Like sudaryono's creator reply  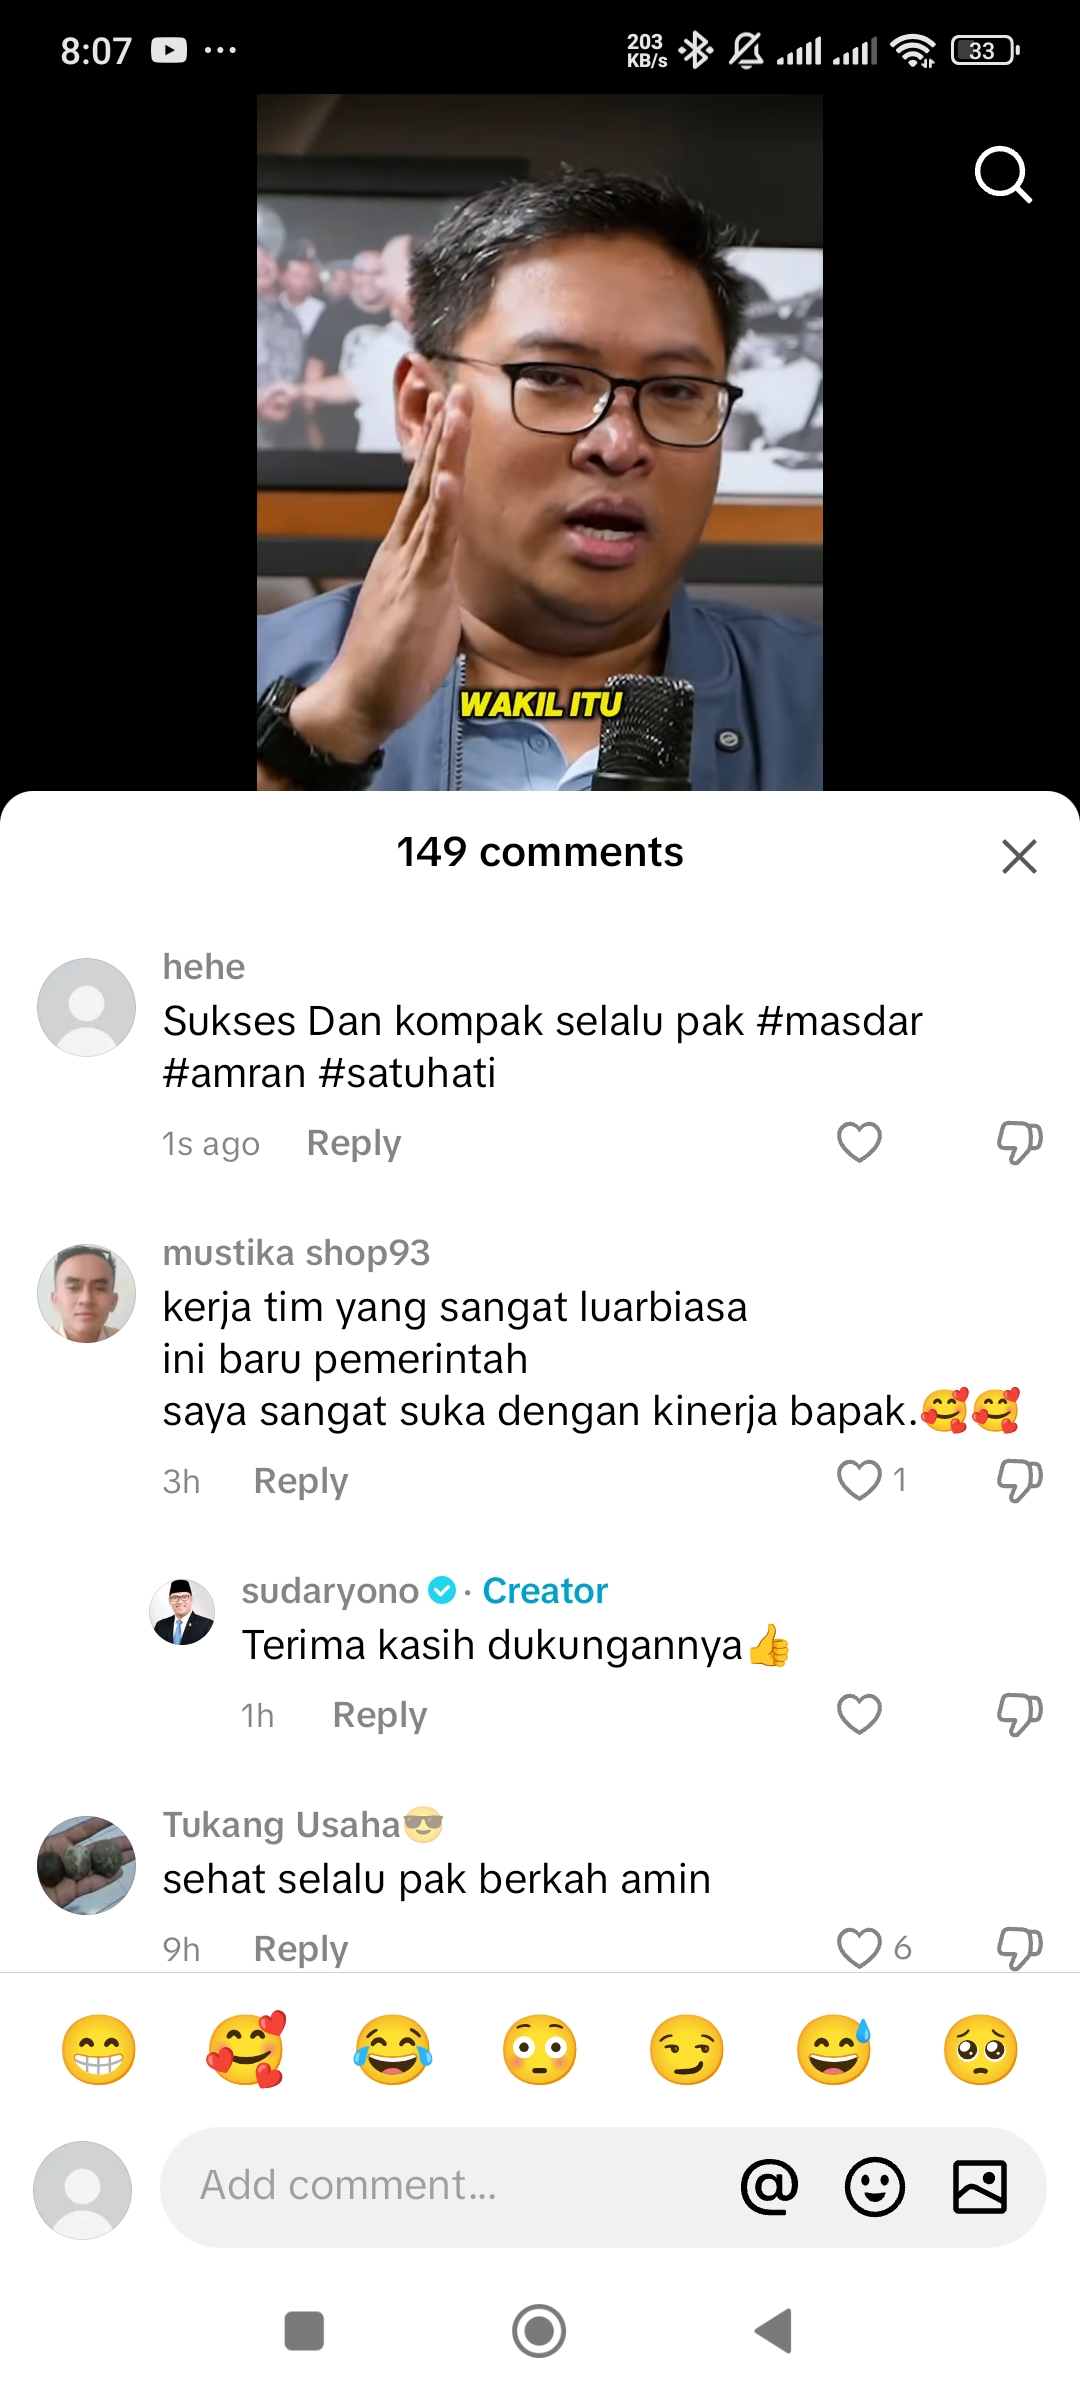pyautogui.click(x=859, y=1714)
